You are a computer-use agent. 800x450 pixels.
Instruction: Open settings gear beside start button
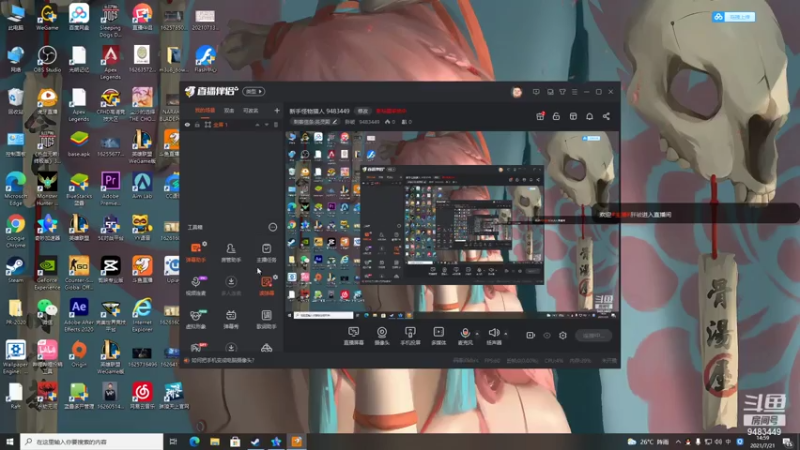(563, 335)
